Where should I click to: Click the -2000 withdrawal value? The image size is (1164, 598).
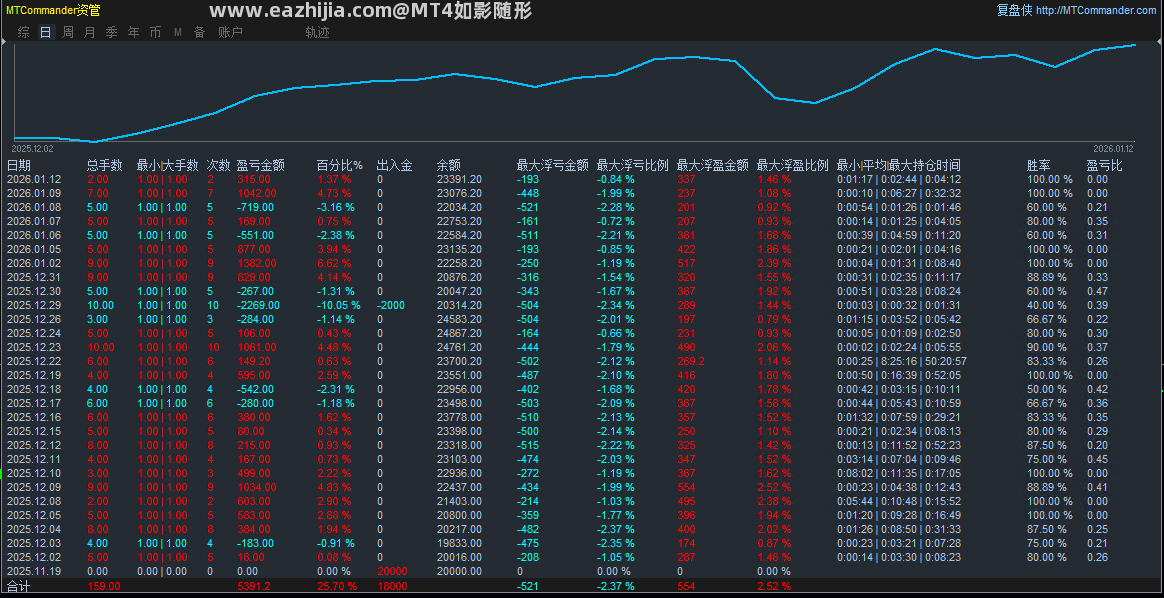[391, 305]
